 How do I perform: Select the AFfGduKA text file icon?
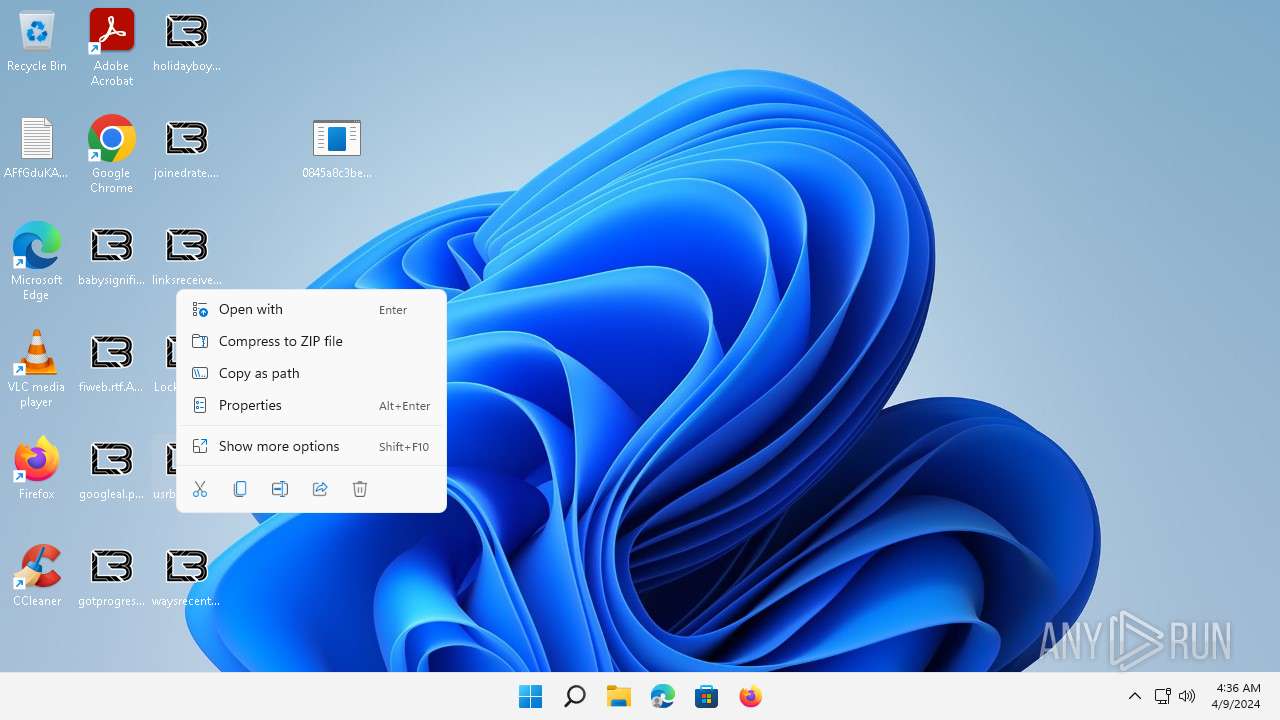[x=37, y=148]
